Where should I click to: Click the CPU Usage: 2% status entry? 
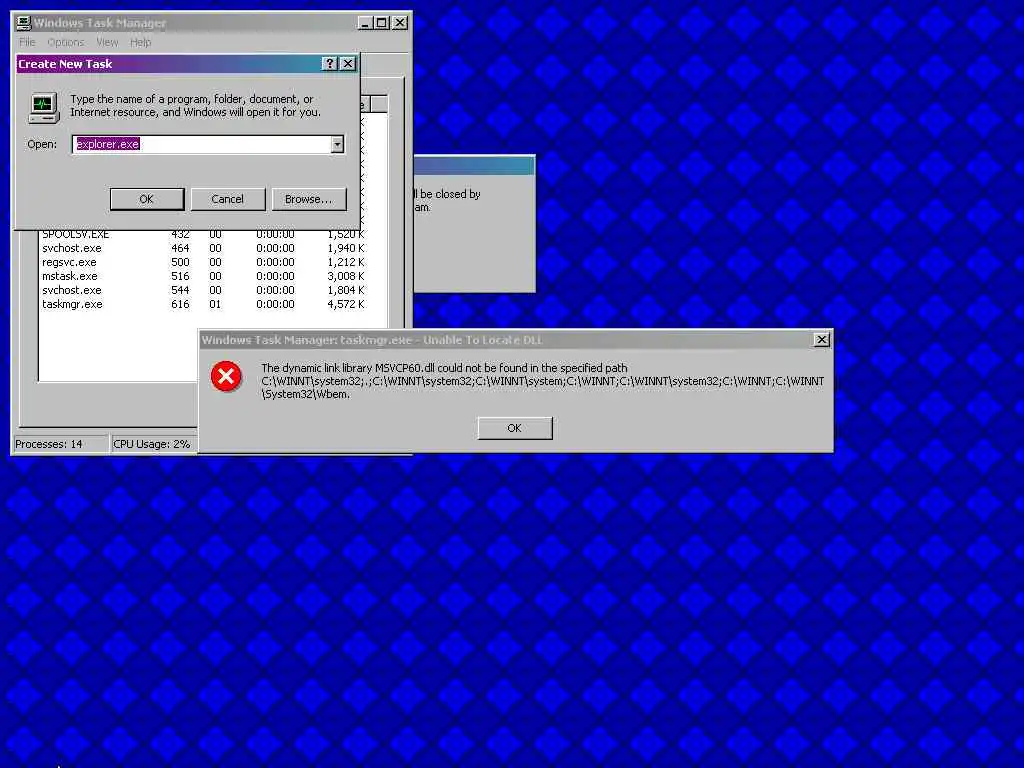point(154,444)
